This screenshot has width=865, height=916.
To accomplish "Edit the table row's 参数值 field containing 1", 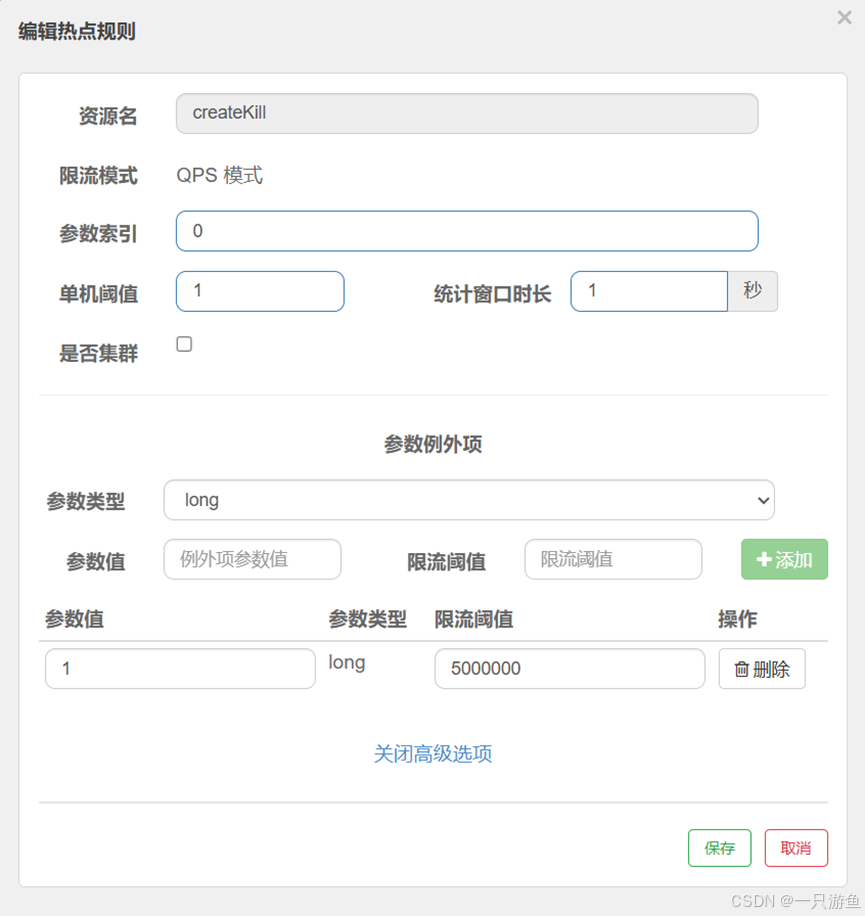I will pyautogui.click(x=180, y=668).
